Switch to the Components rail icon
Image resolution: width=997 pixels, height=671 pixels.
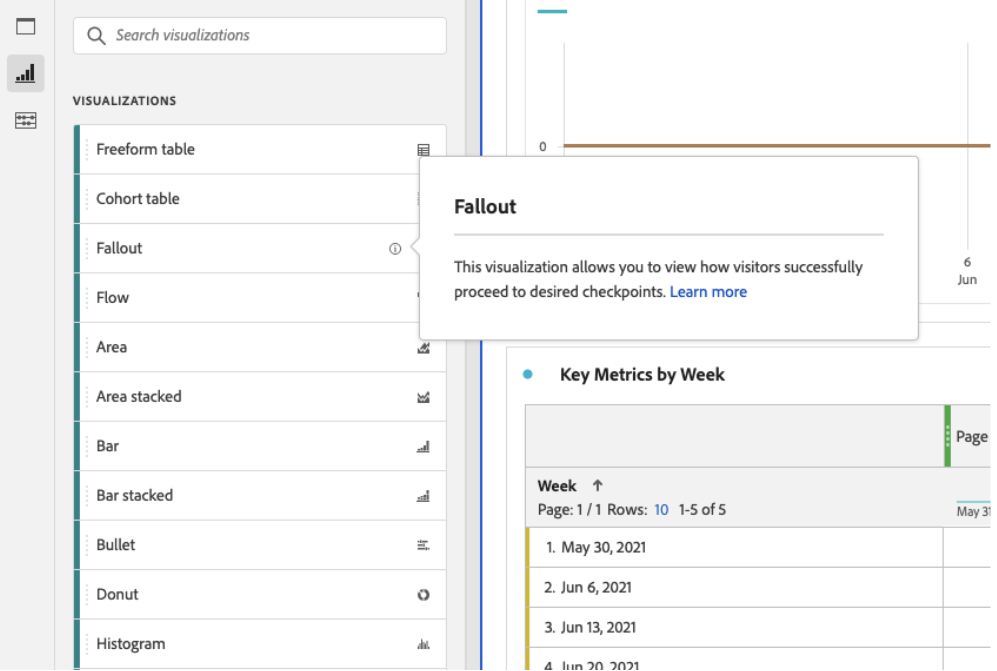[x=25, y=120]
